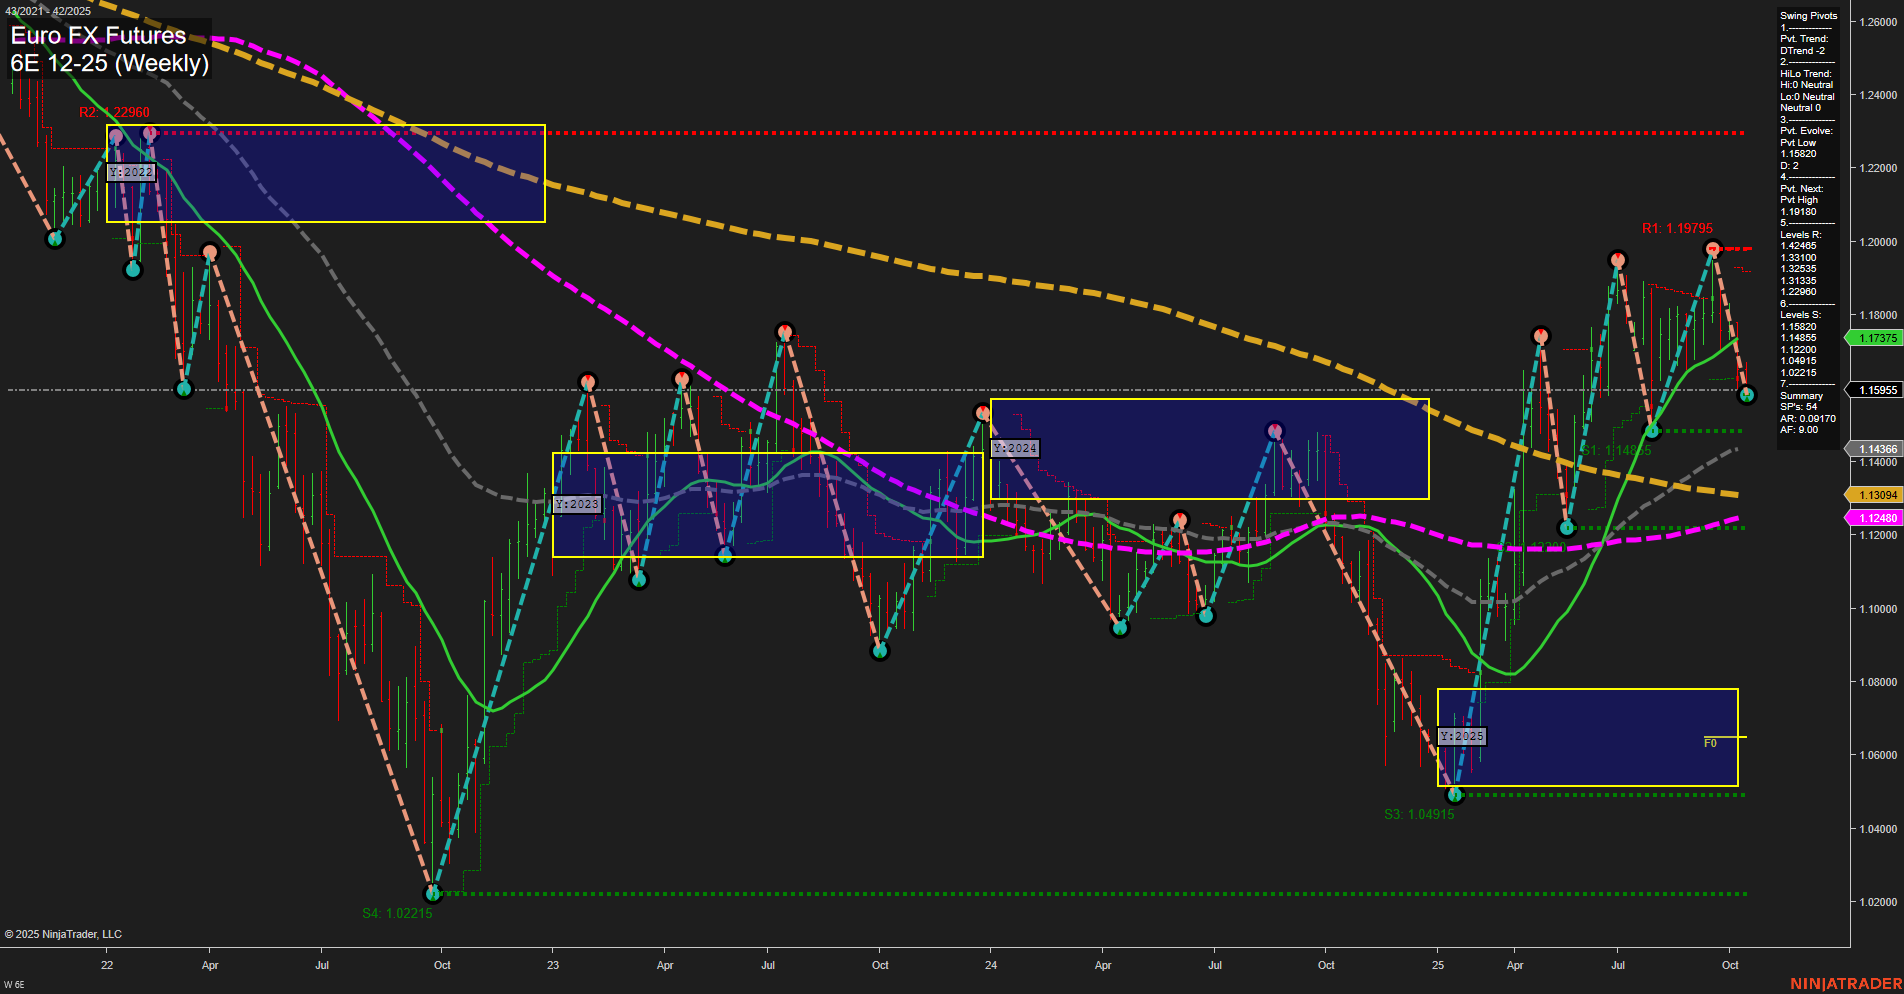The height and width of the screenshot is (994, 1904).
Task: Select the magenta 1.12480 price axis marker
Action: tap(1877, 517)
